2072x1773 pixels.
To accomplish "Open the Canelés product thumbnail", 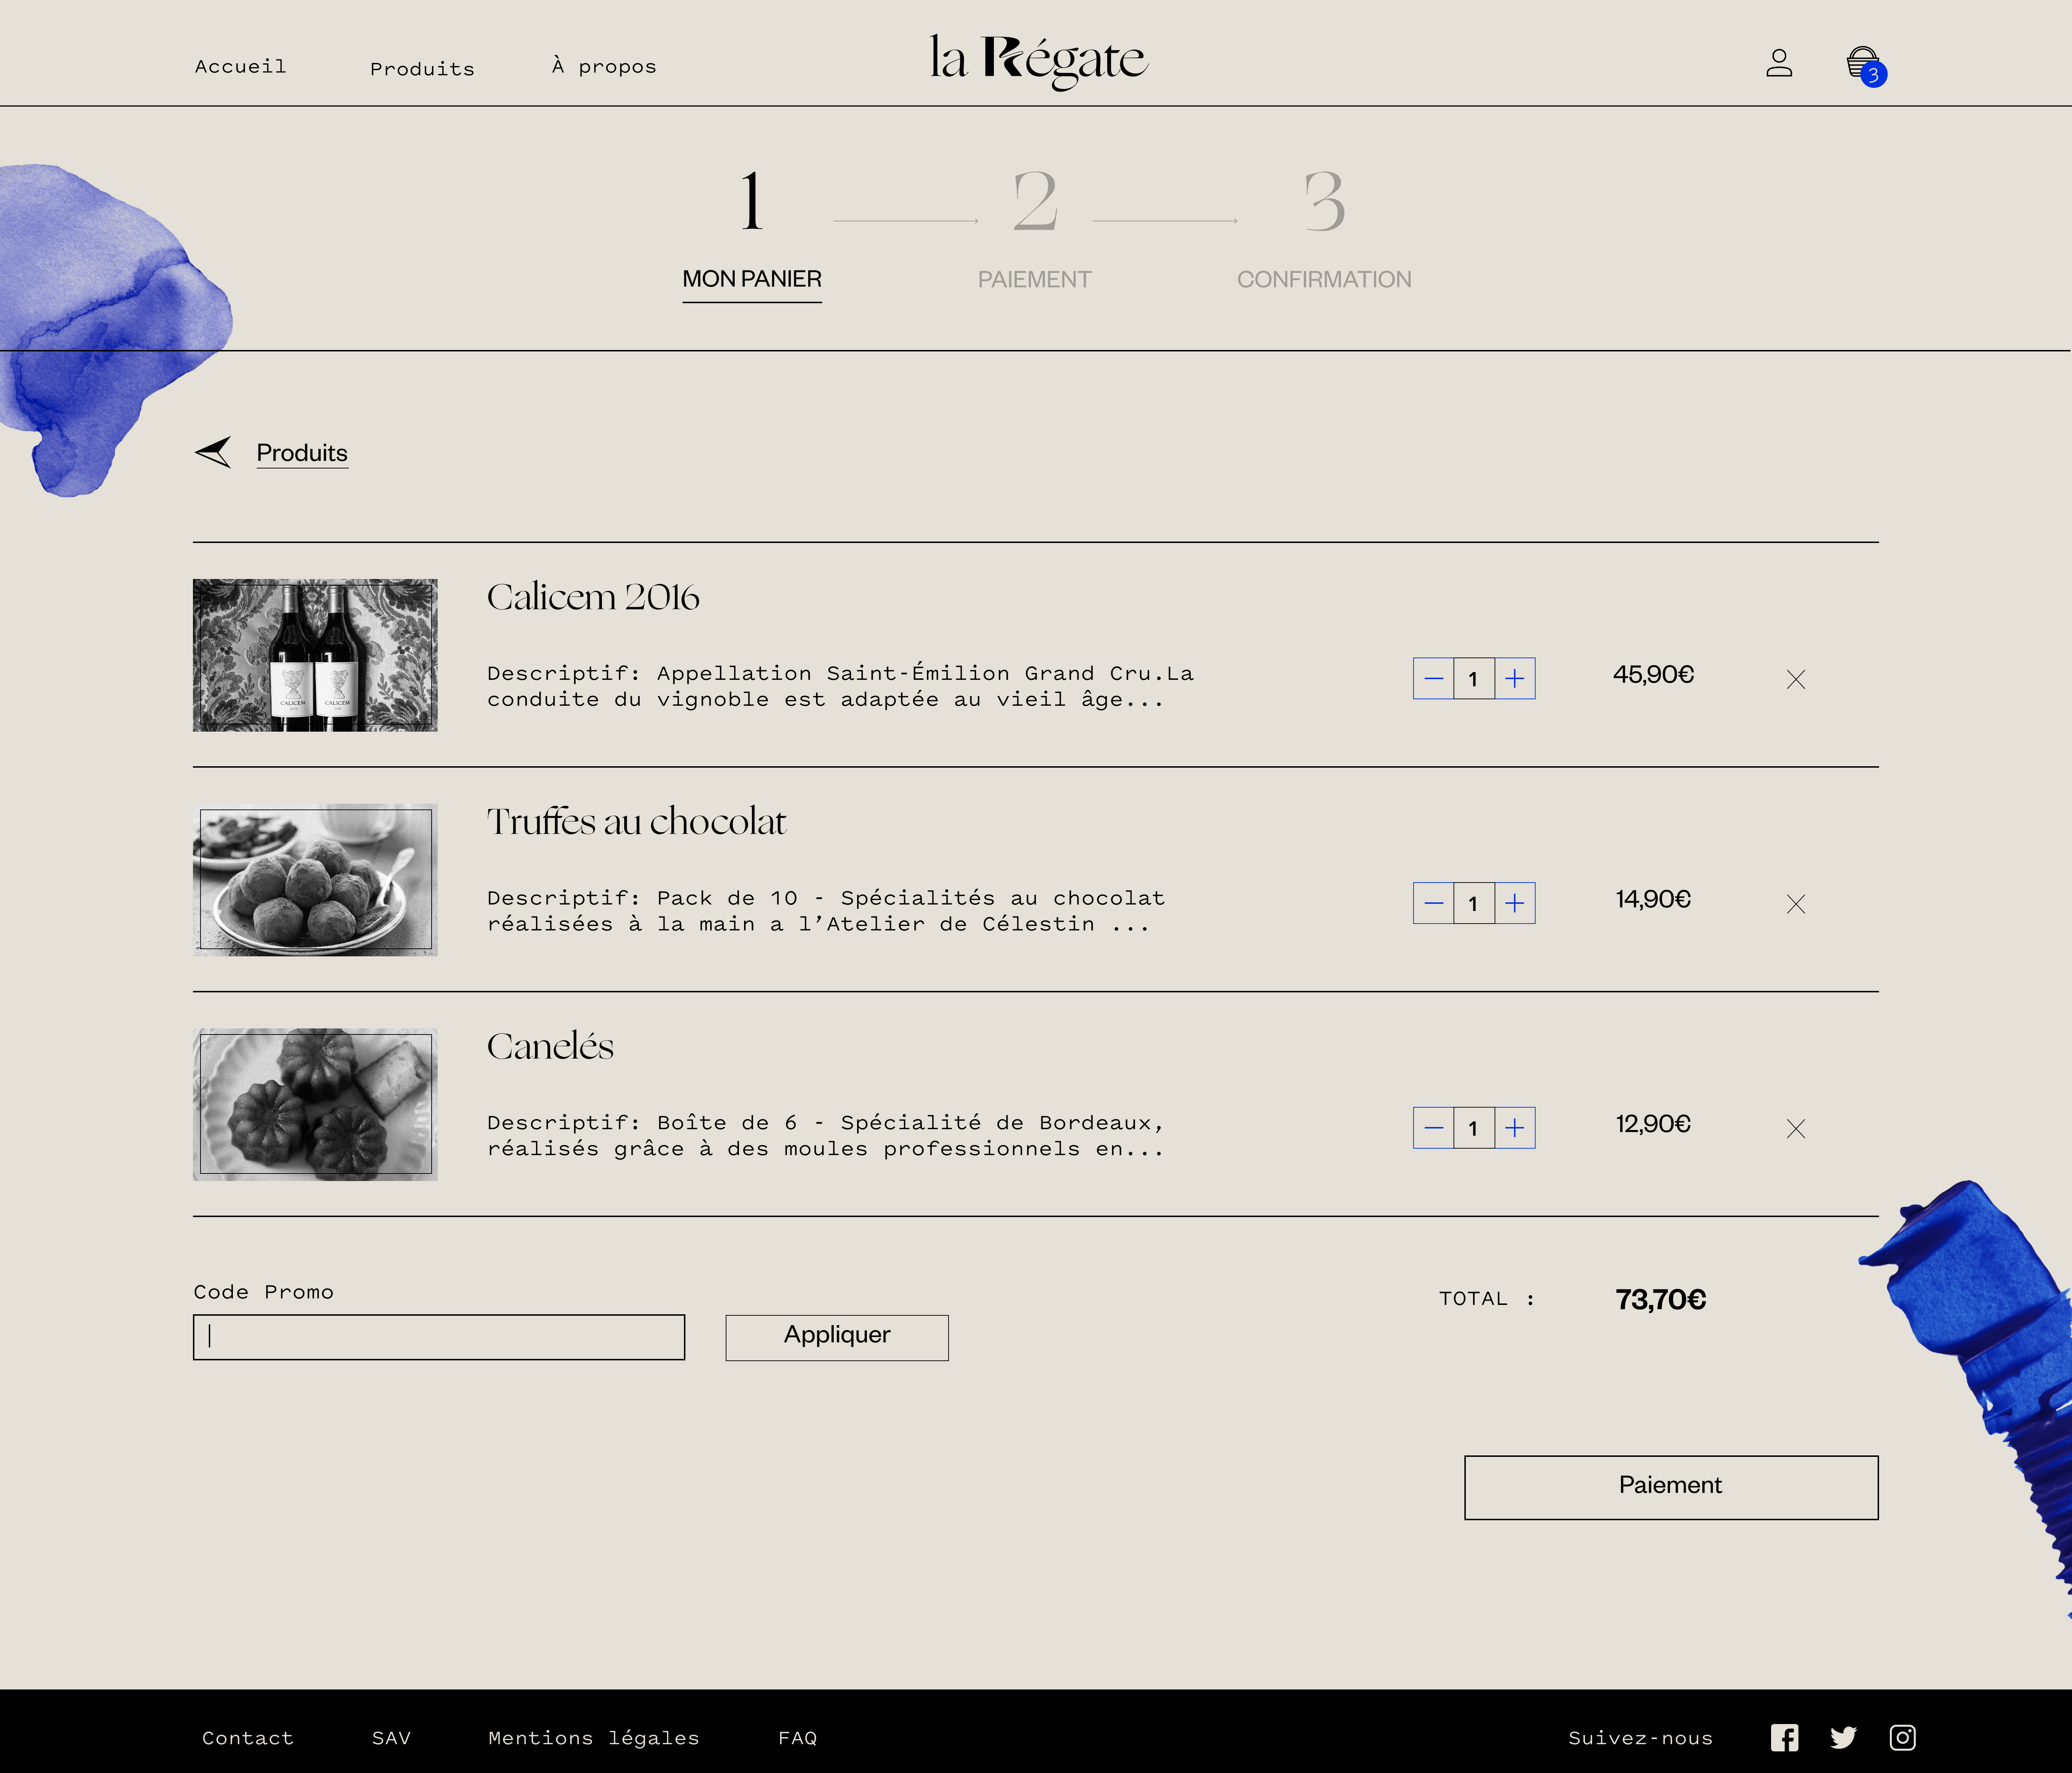I will click(x=315, y=1105).
